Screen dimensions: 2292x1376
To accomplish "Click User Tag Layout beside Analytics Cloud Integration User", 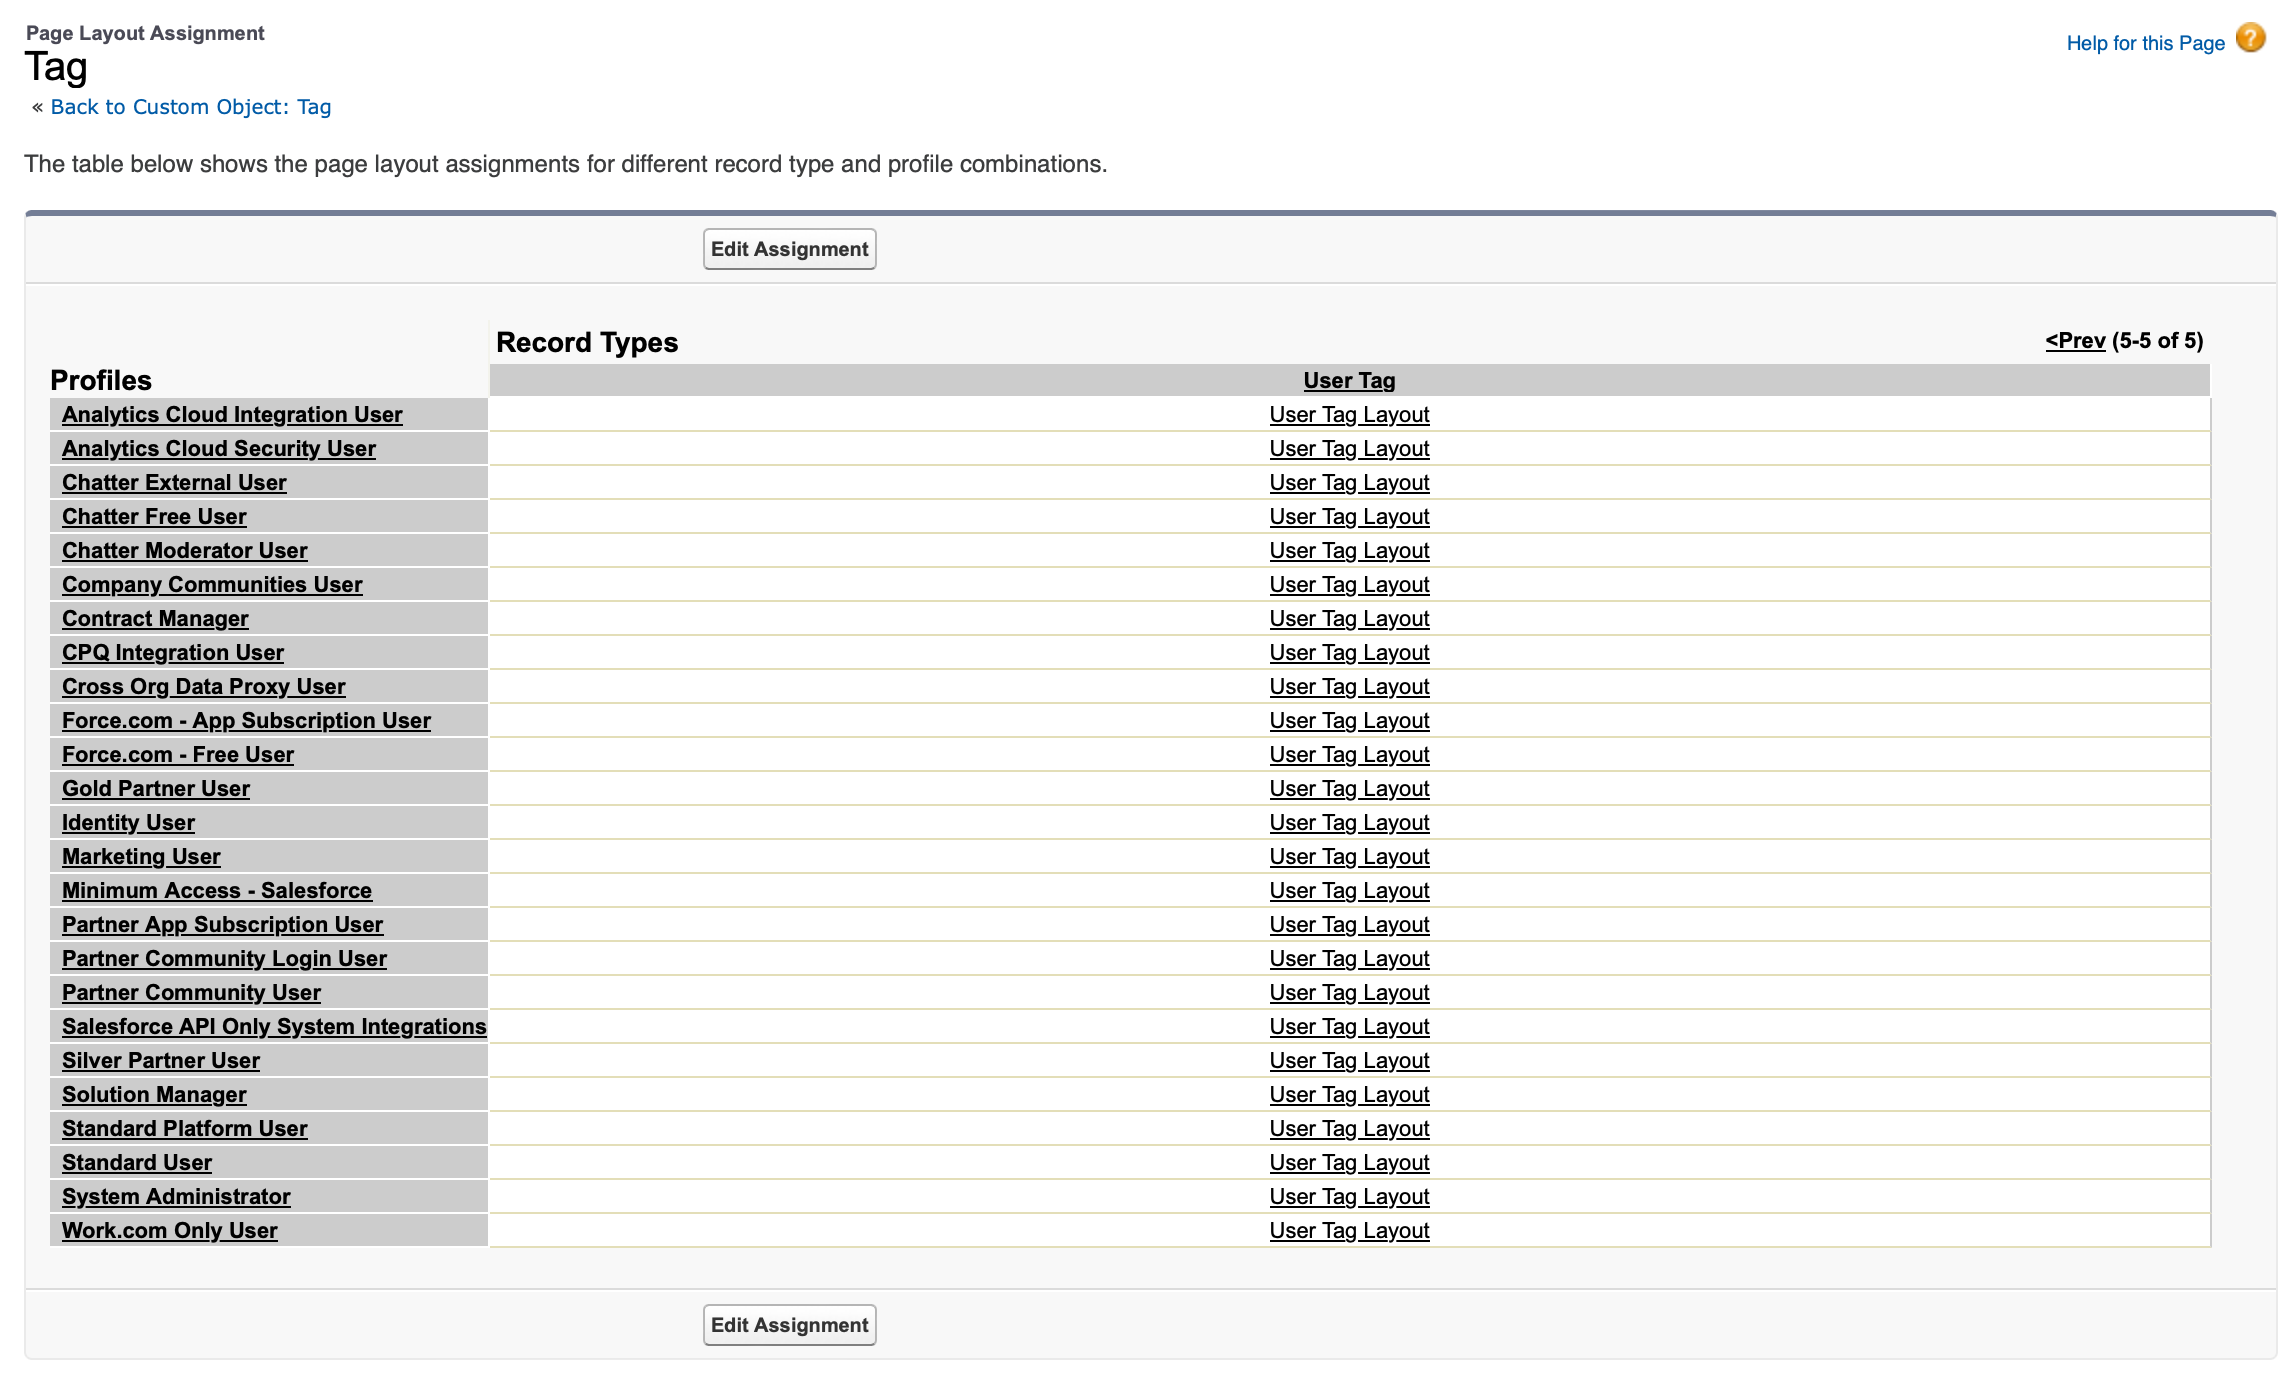I will coord(1349,414).
